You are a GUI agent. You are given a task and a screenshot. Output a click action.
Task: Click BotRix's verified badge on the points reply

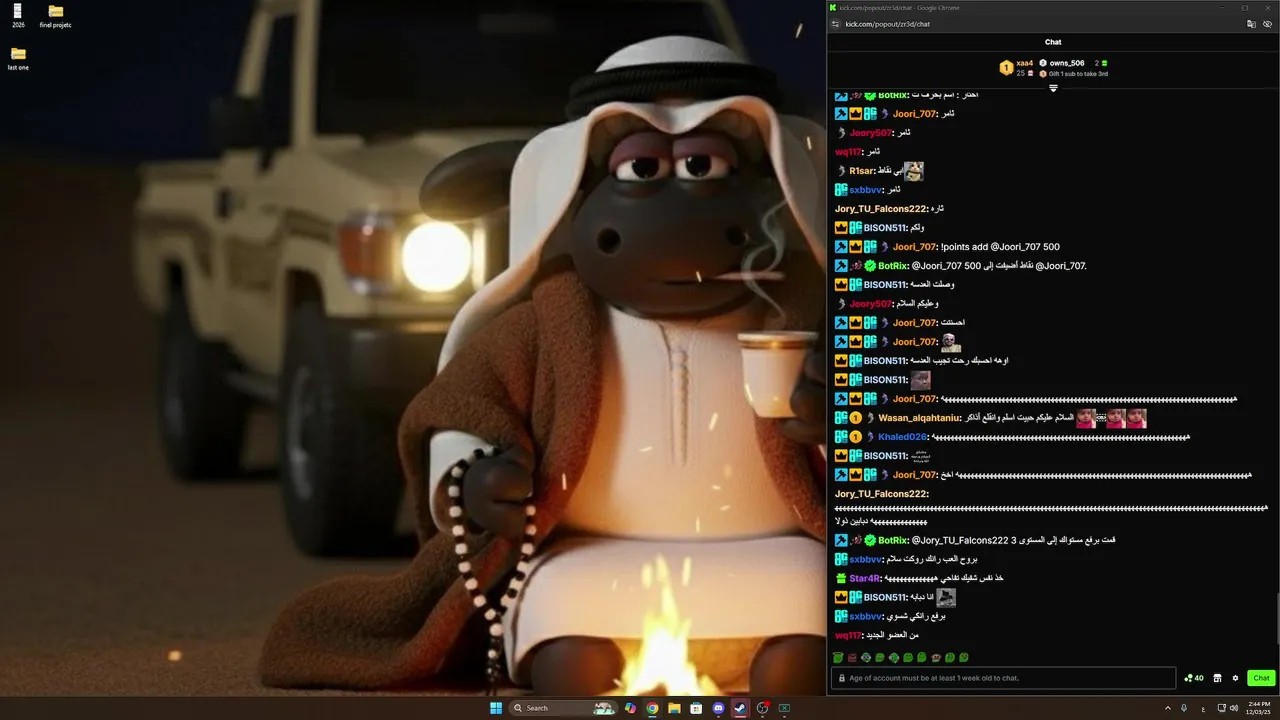[870, 266]
